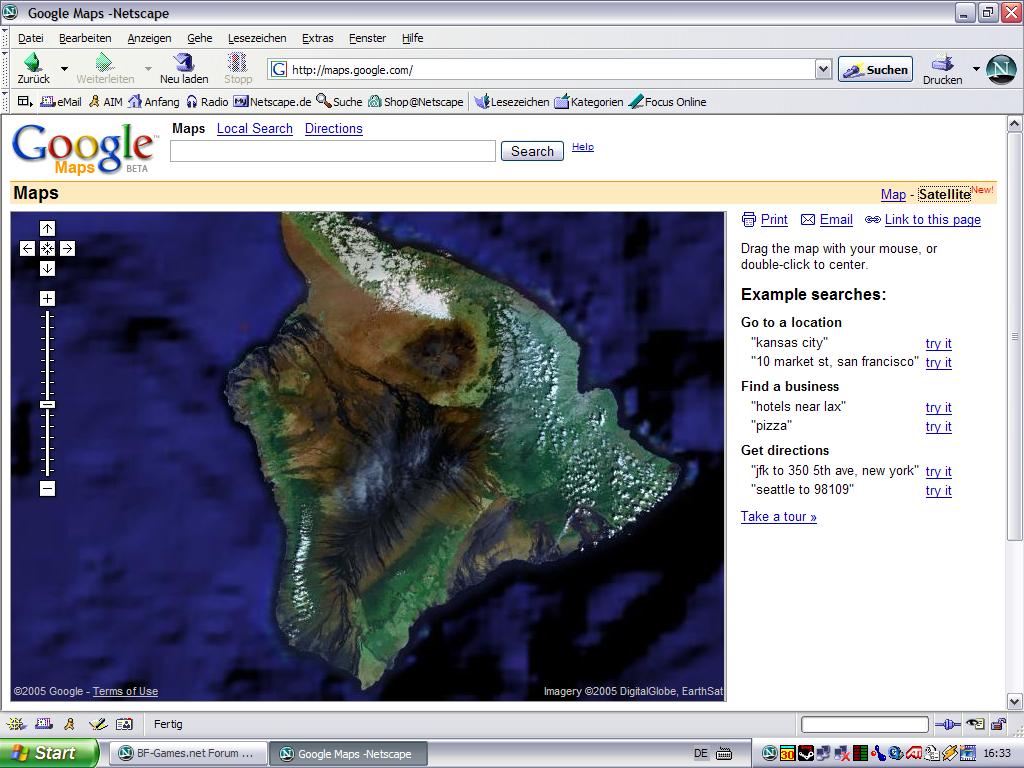Expand the URL history dropdown
Screen dimensions: 1024x768
[823, 69]
